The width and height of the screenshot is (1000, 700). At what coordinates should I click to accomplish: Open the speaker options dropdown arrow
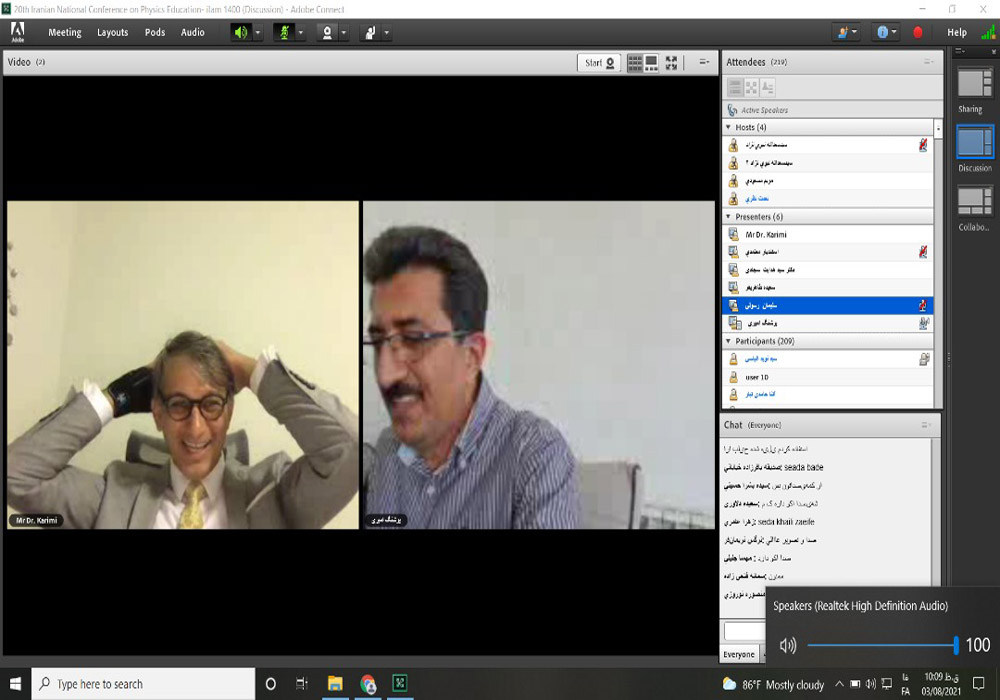pyautogui.click(x=258, y=32)
